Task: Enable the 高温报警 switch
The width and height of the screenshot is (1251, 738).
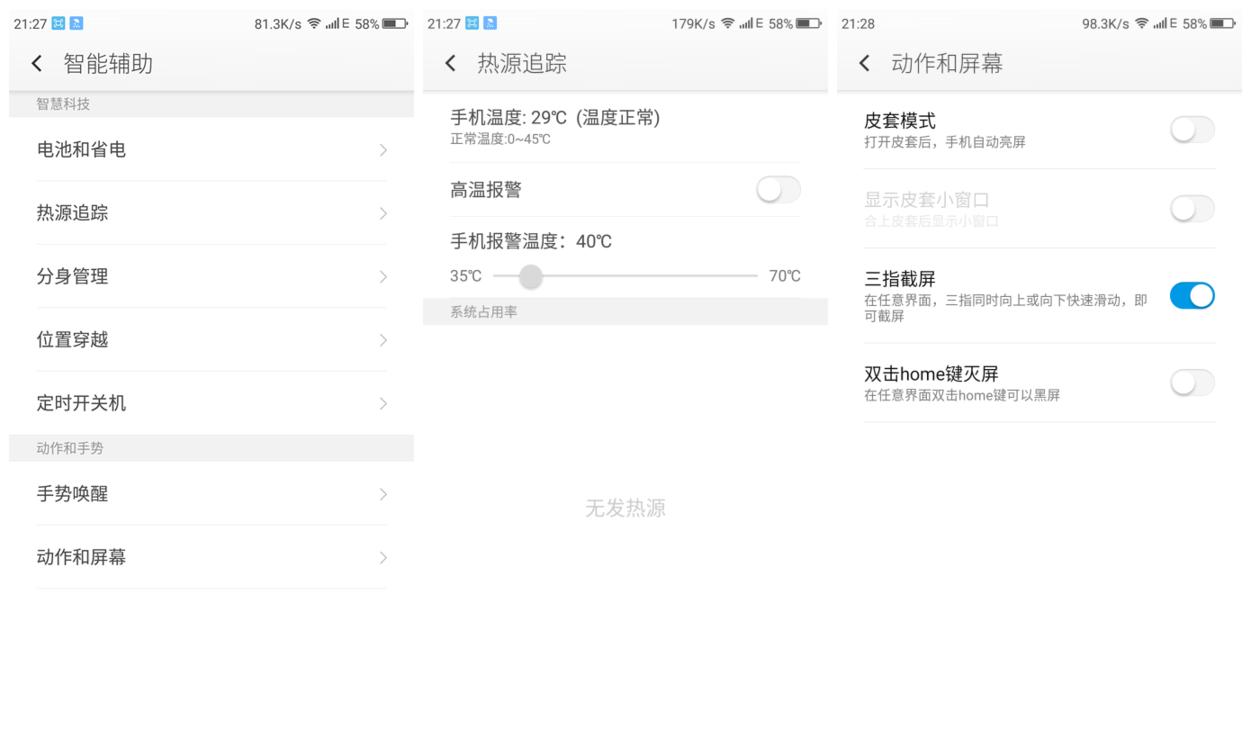Action: click(x=779, y=190)
